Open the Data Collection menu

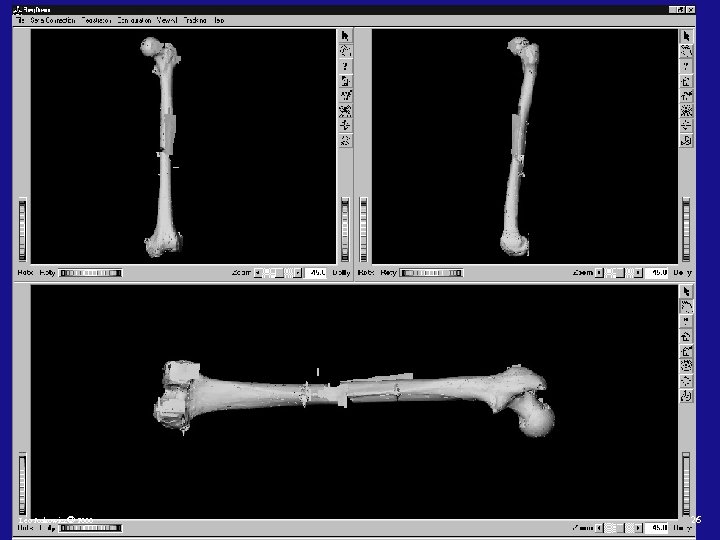(52, 20)
